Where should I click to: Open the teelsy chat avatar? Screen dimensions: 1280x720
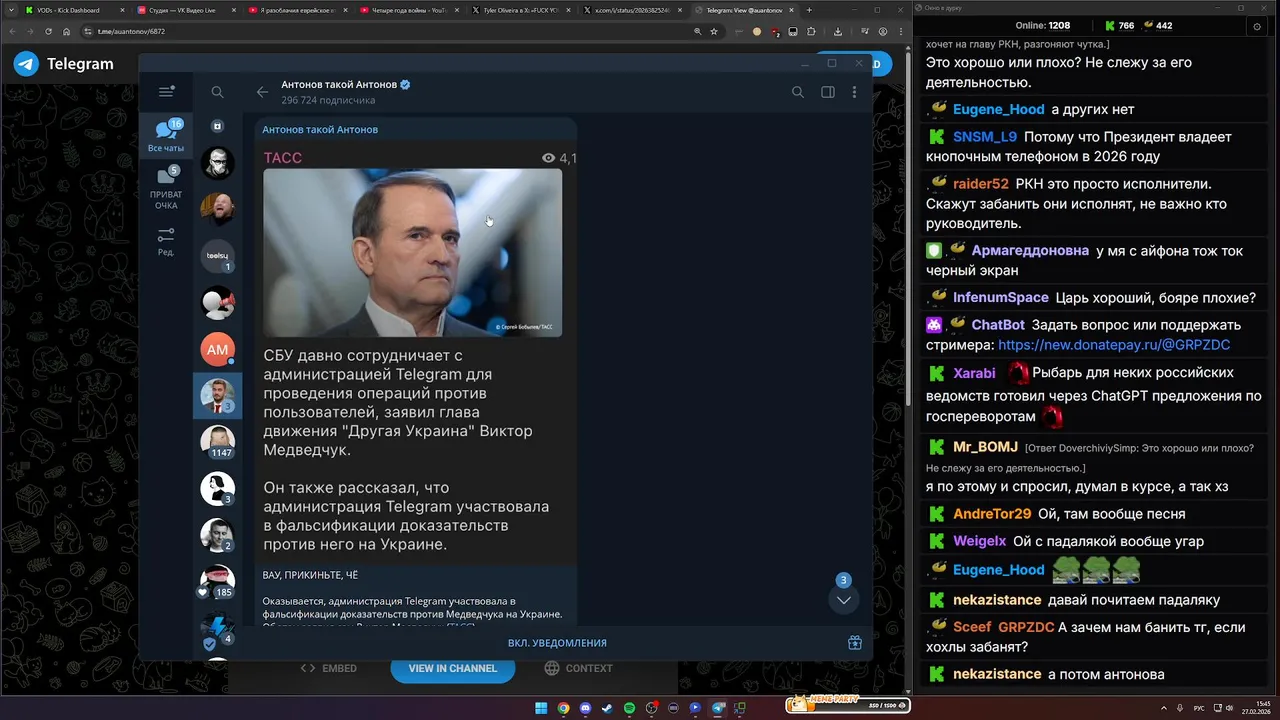click(217, 256)
